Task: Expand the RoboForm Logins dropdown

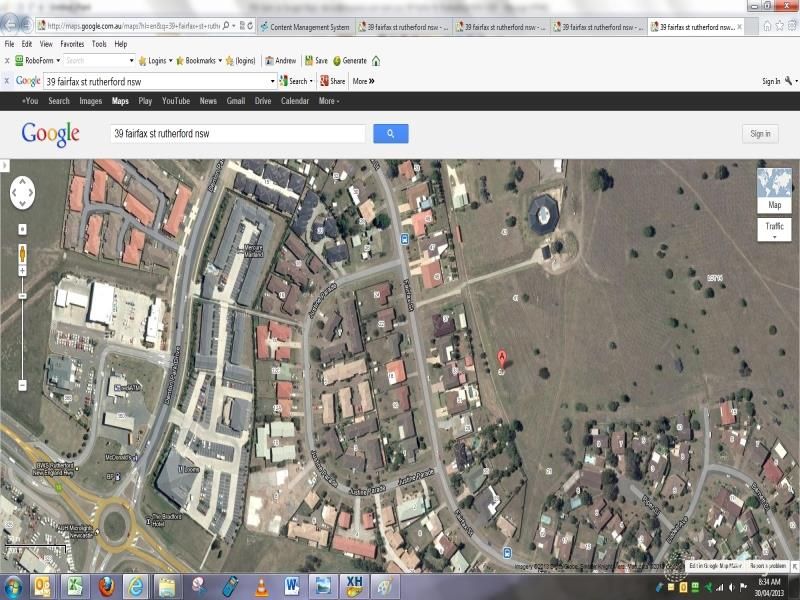Action: click(x=155, y=61)
